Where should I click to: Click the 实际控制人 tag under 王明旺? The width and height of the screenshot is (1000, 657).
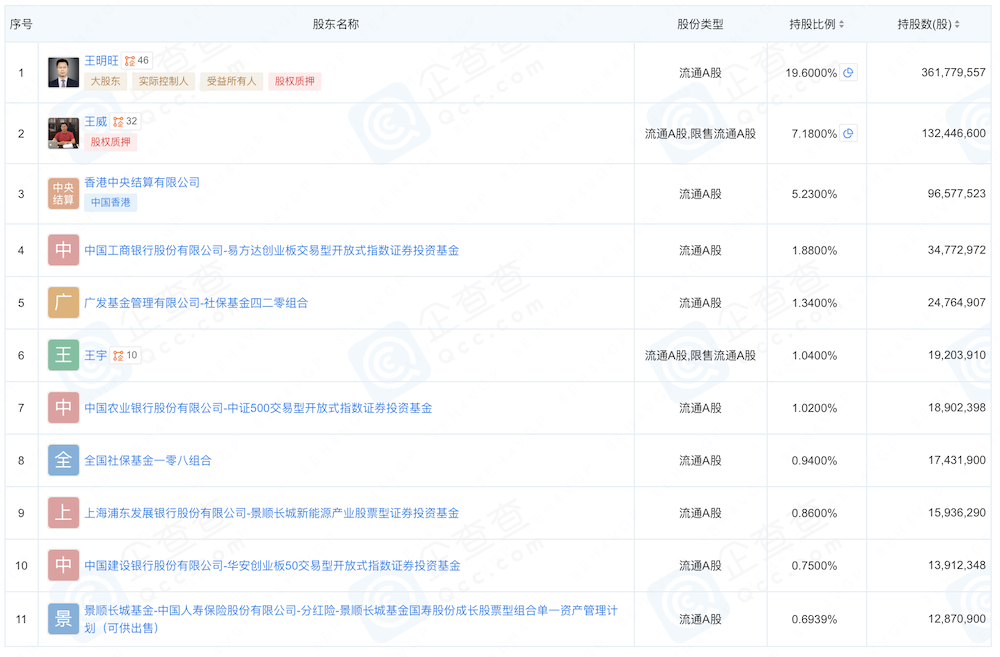[162, 81]
